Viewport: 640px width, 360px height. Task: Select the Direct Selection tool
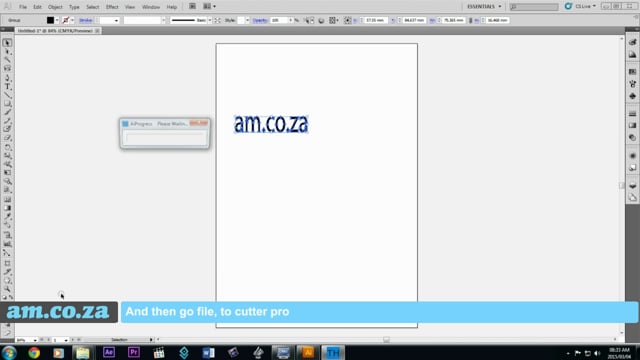point(7,51)
